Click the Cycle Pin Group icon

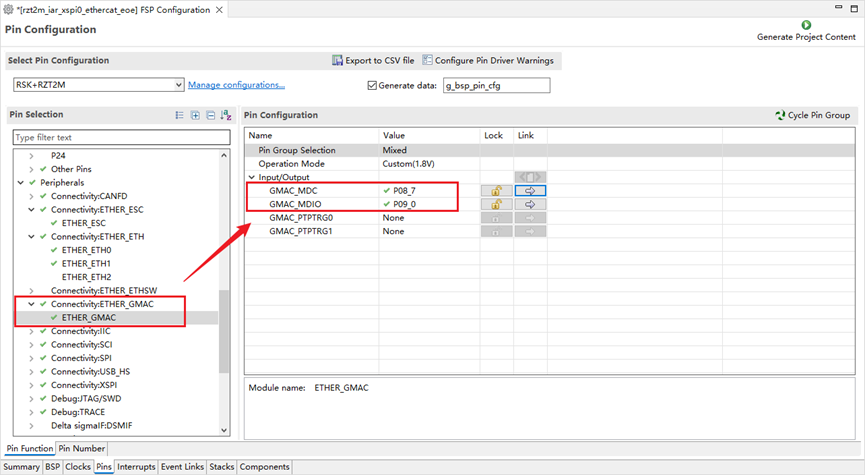tap(780, 115)
